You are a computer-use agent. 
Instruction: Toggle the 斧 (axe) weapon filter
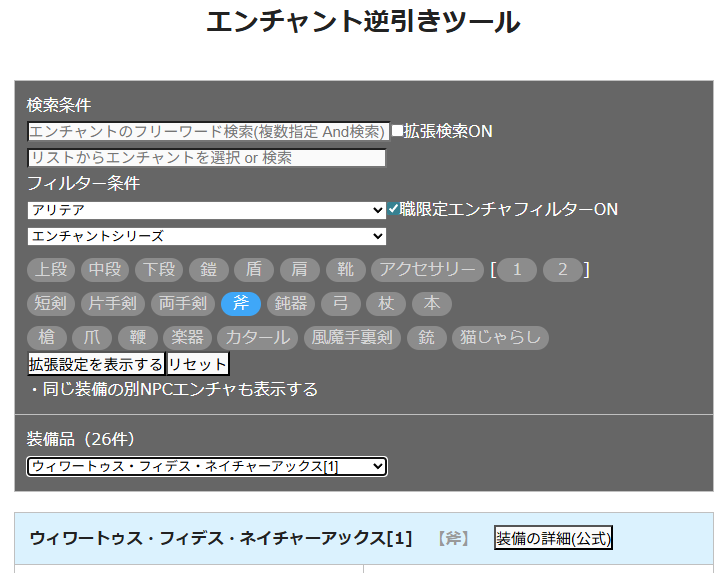click(x=241, y=304)
